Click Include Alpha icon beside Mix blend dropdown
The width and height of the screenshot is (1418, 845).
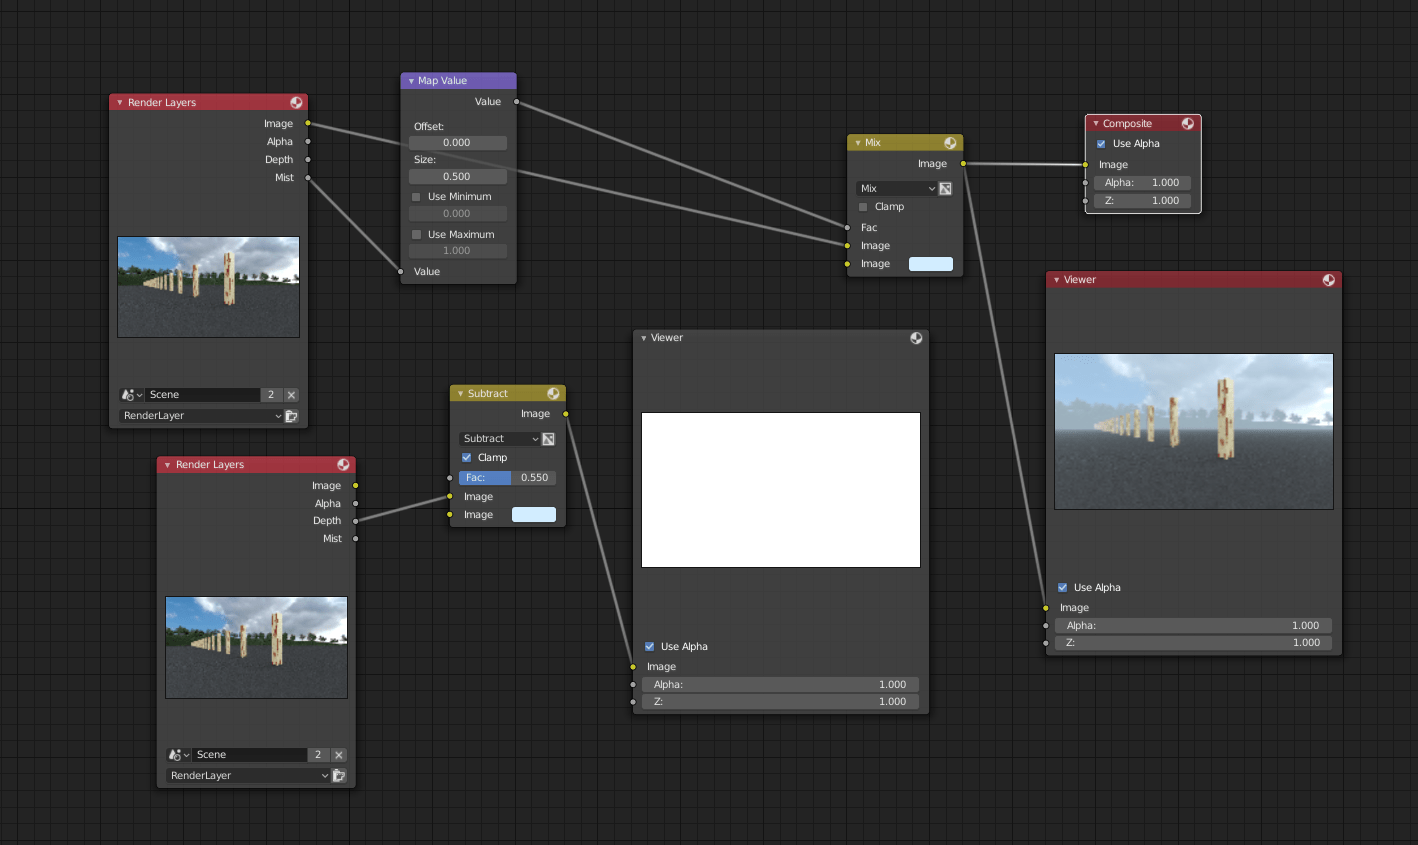click(946, 188)
